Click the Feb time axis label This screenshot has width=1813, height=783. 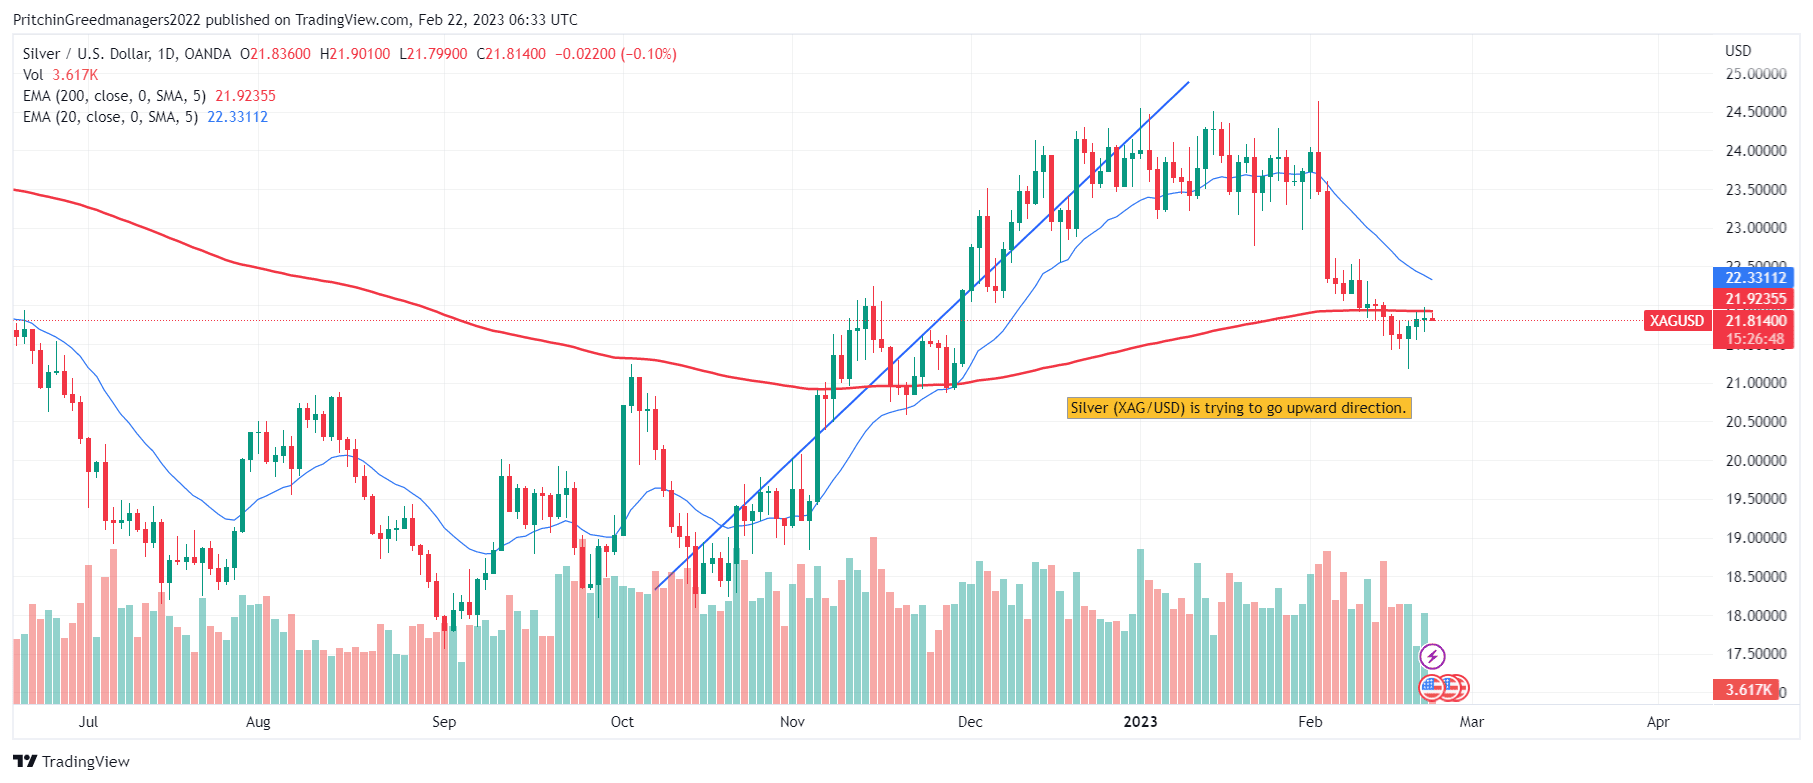point(1310,722)
